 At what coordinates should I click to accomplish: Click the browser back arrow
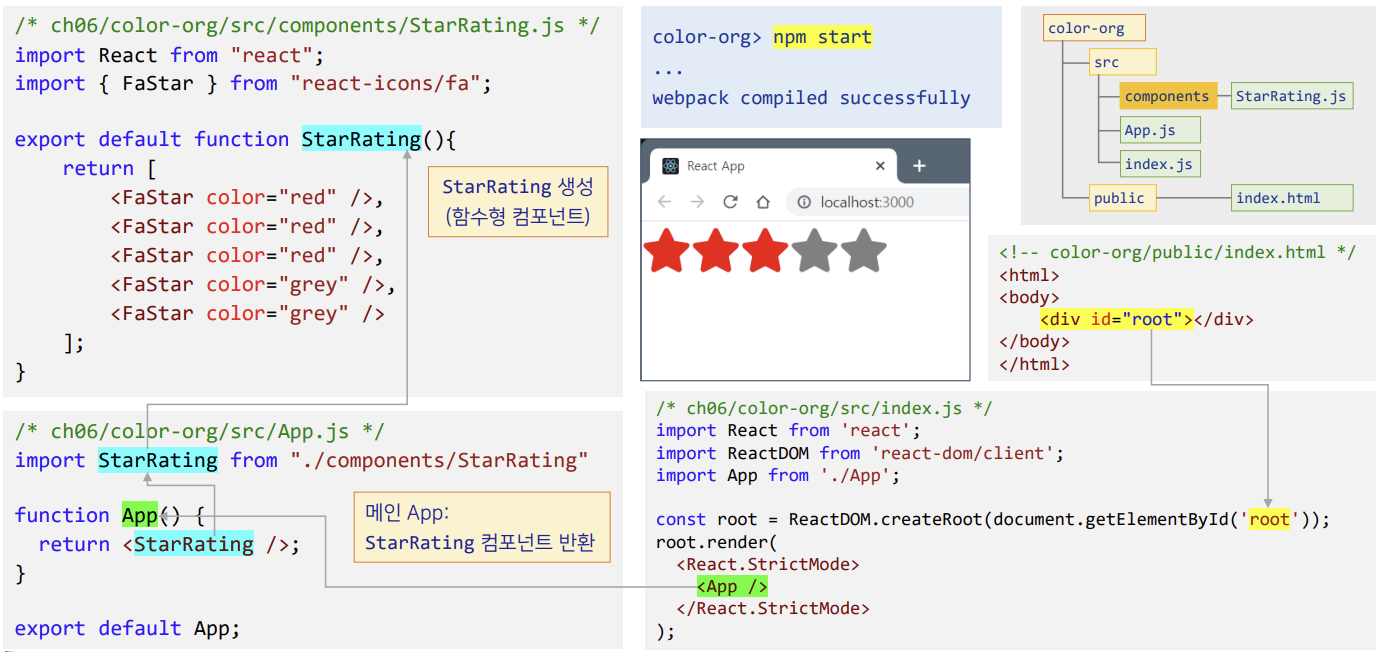(x=664, y=202)
